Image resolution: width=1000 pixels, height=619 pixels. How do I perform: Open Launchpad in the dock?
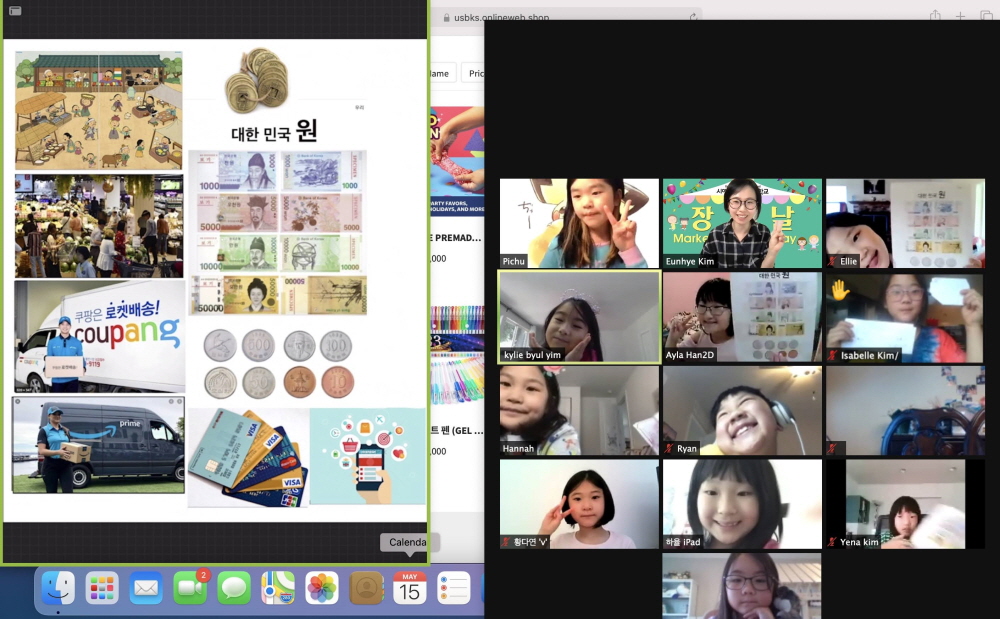[102, 588]
